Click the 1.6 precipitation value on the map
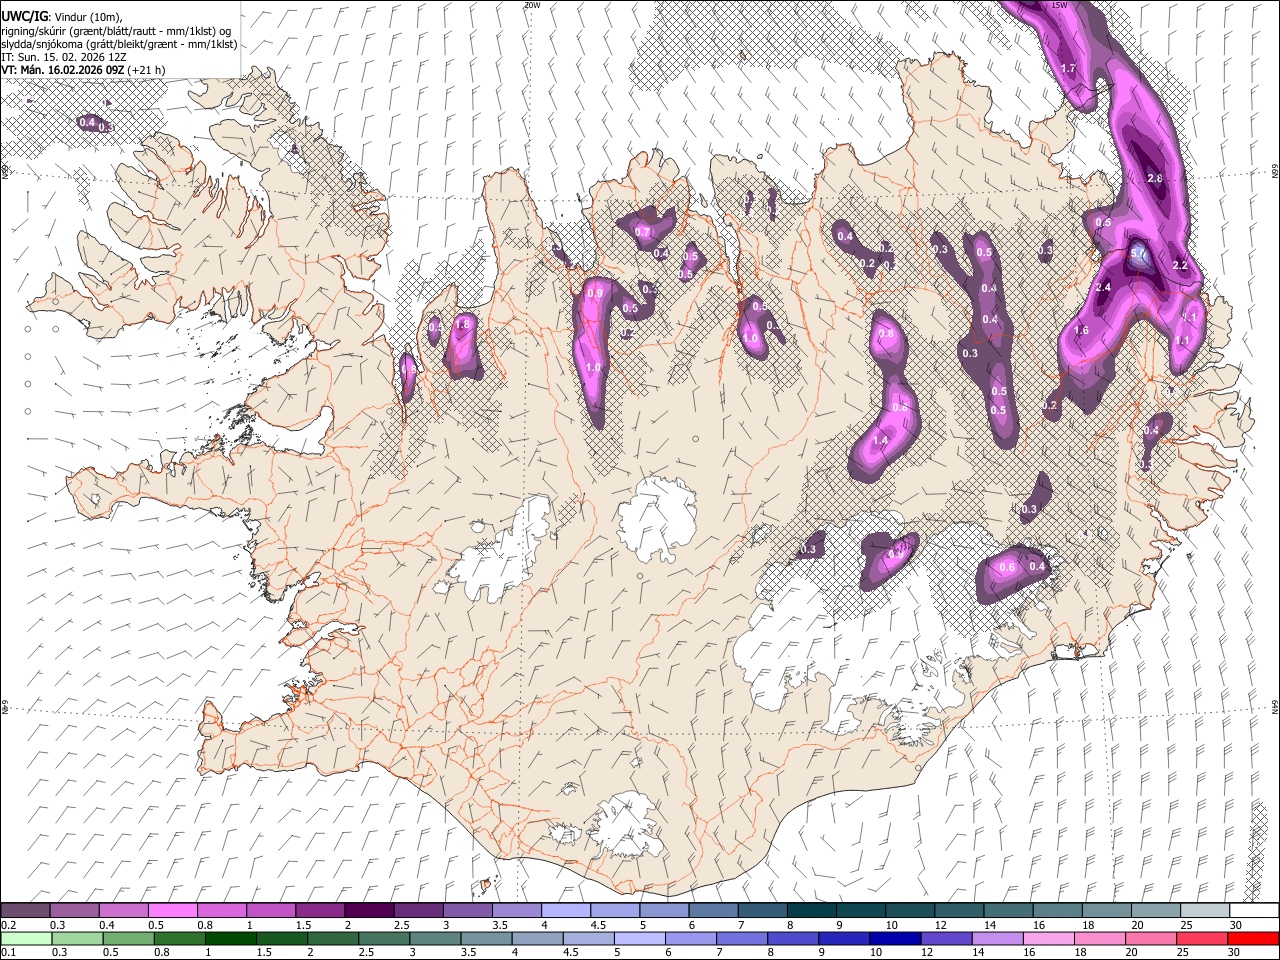This screenshot has width=1280, height=960. (1081, 331)
